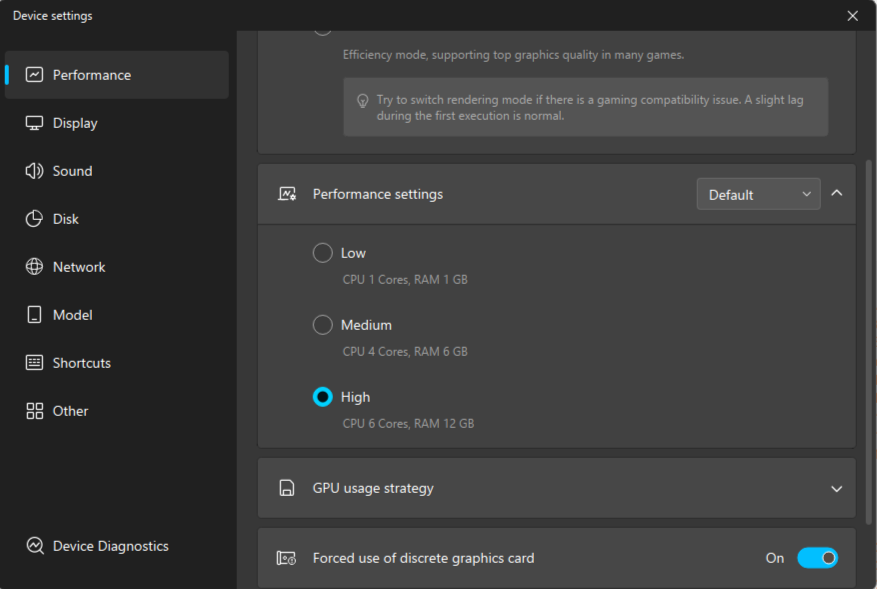This screenshot has width=877, height=589.
Task: Click the Other grid icon
Action: click(35, 411)
